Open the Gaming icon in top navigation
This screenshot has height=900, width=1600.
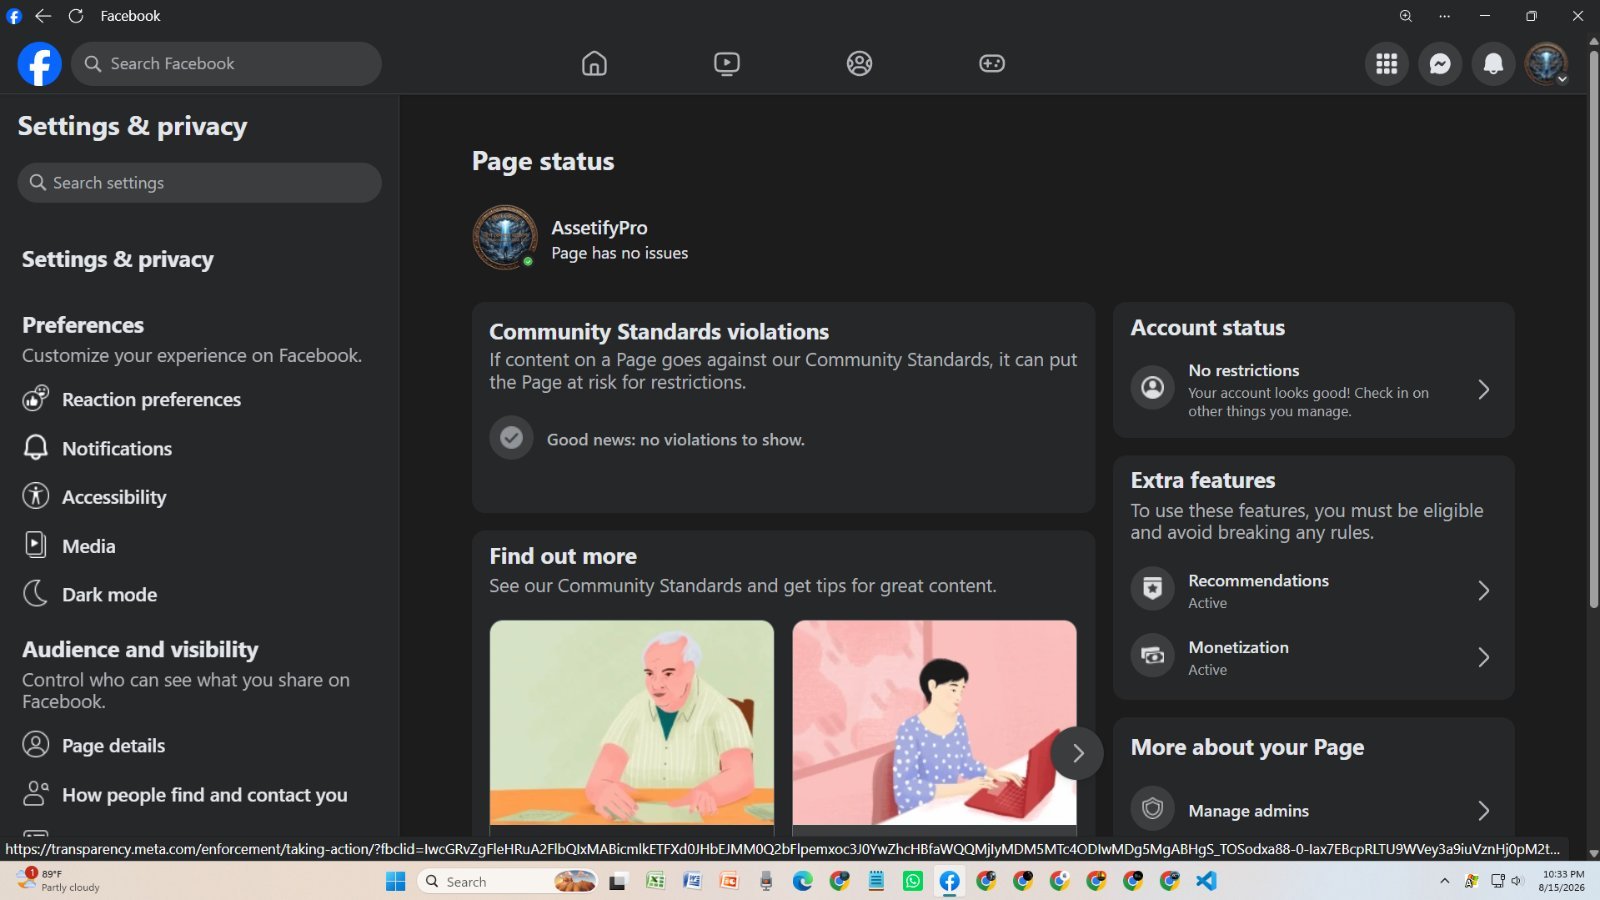[x=992, y=64]
